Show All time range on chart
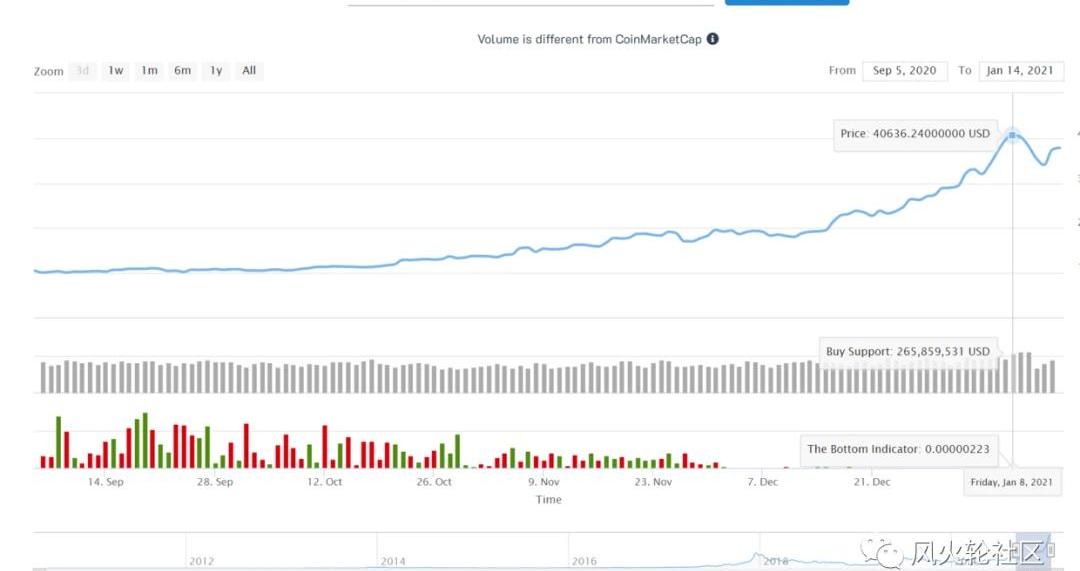Screen dimensions: 1080x571 pyautogui.click(x=249, y=71)
